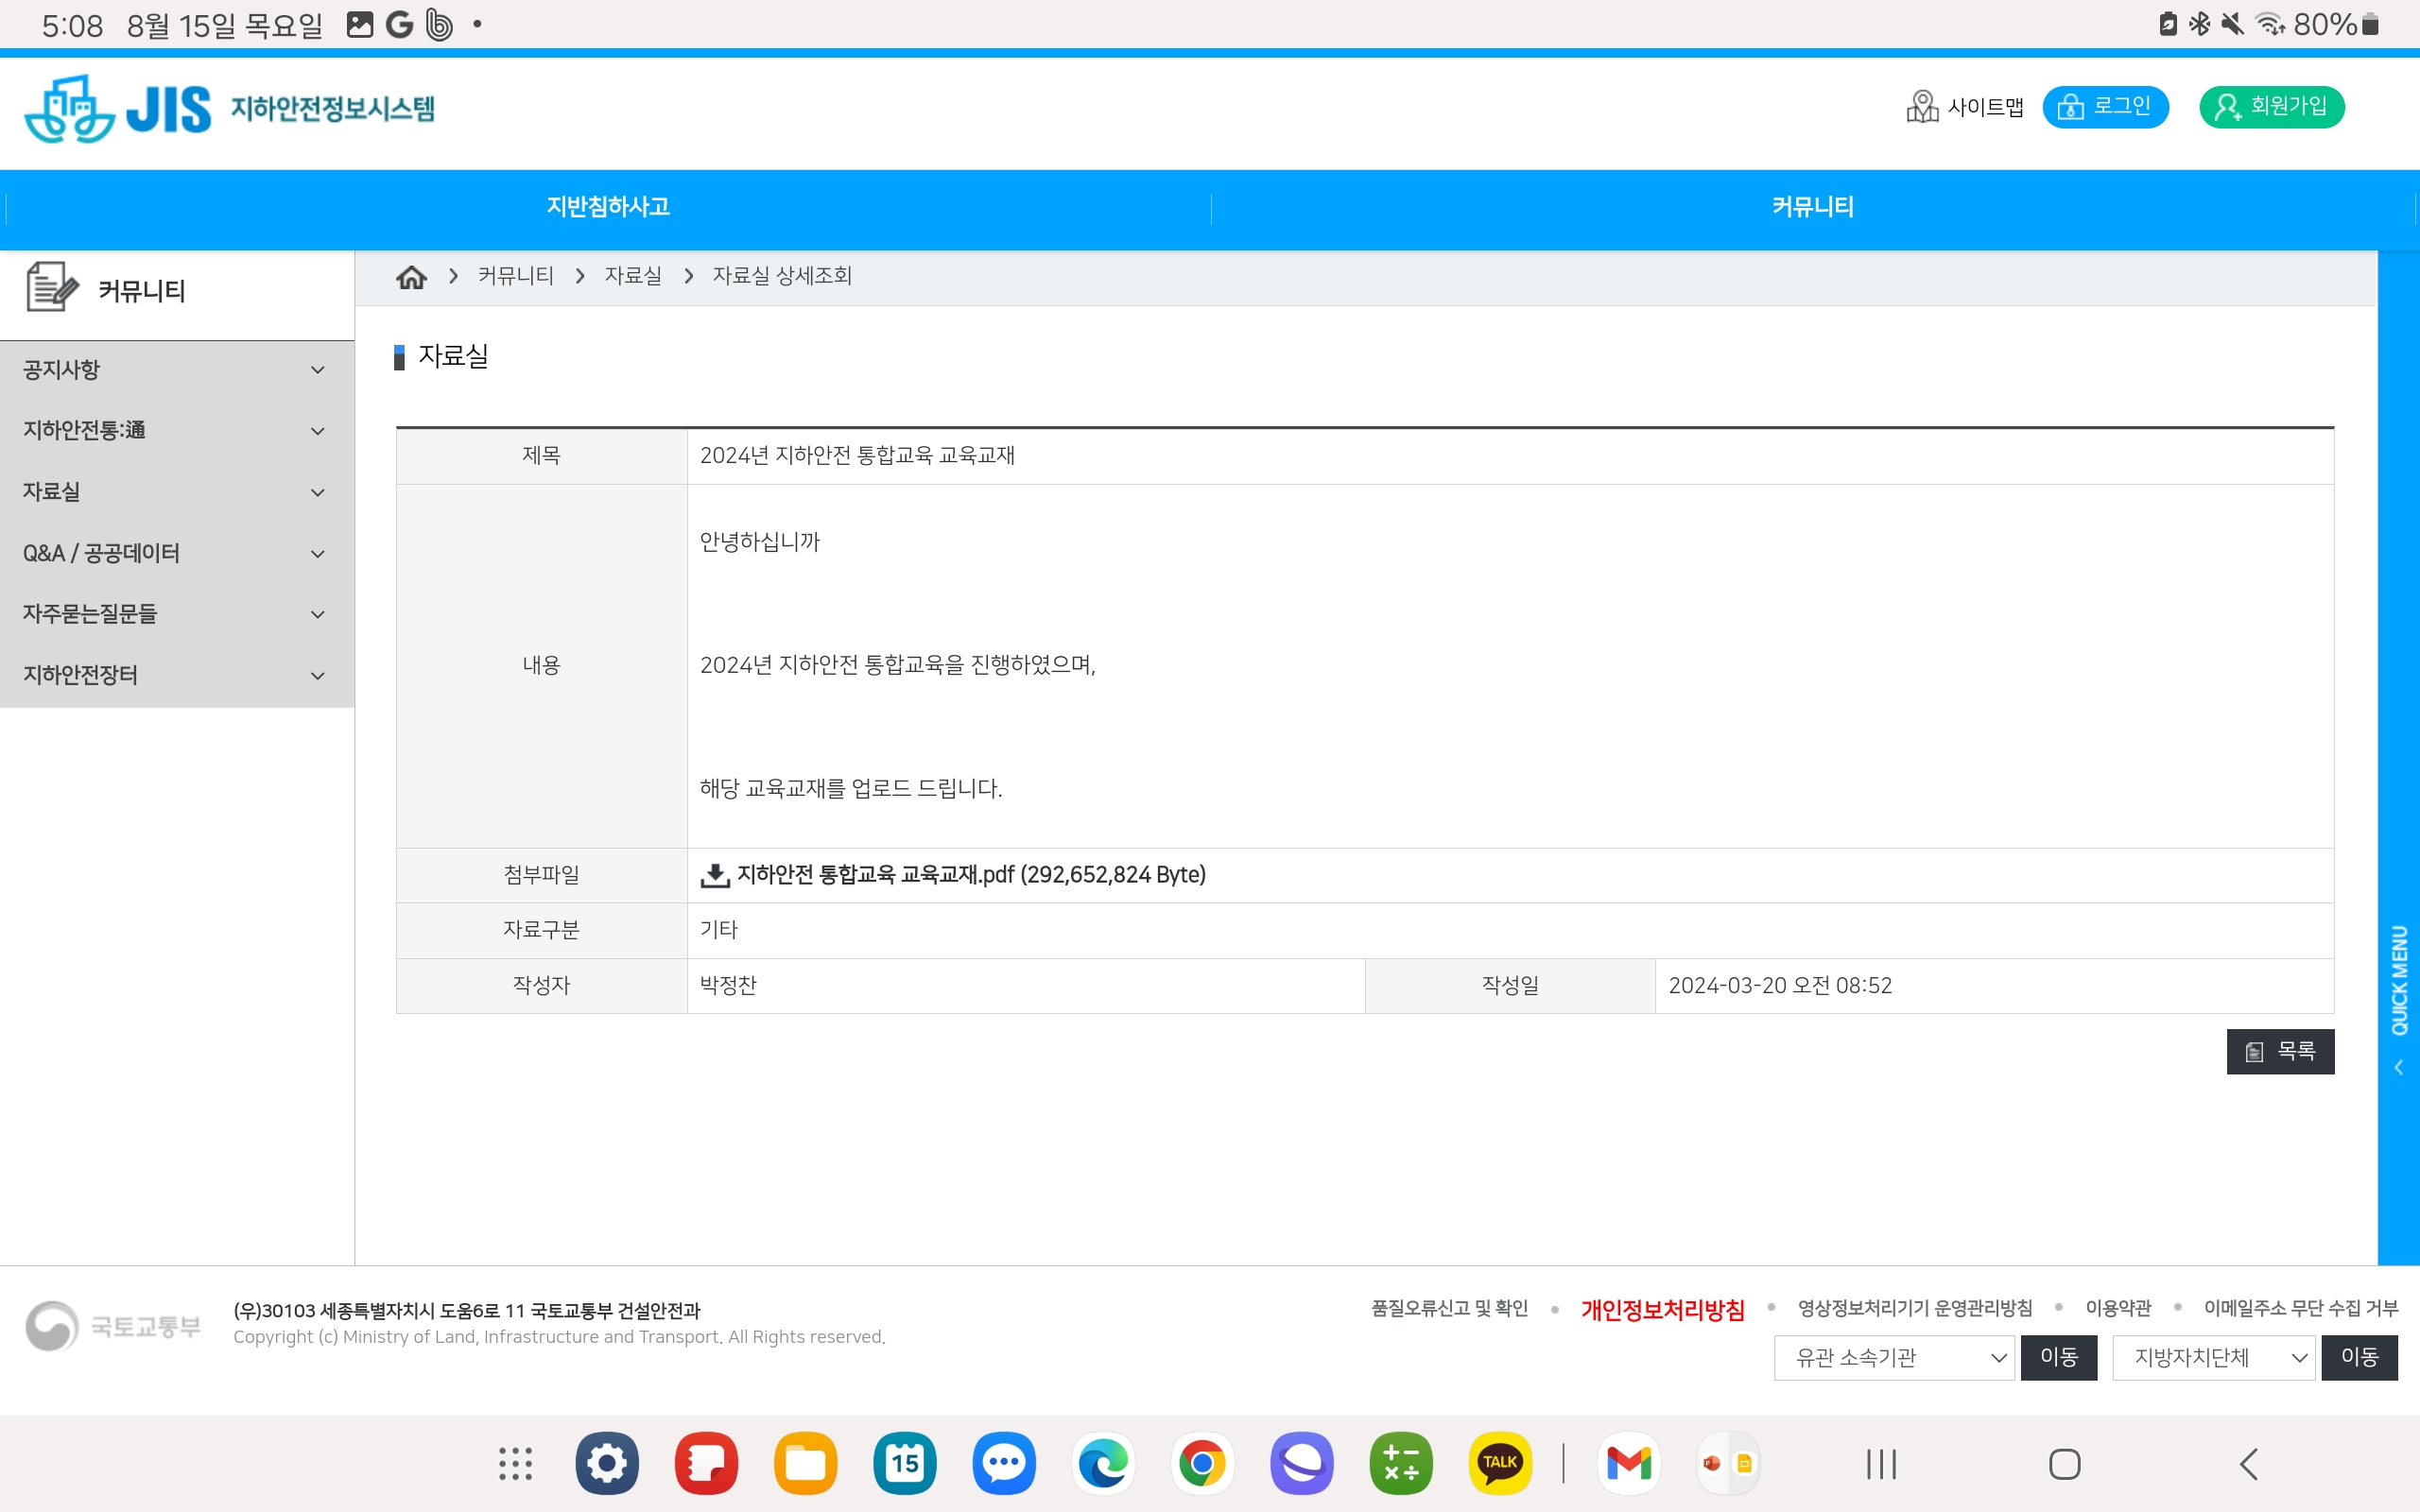Select the 지반침하사고 main menu
2420x1512 pixels.
coord(607,207)
